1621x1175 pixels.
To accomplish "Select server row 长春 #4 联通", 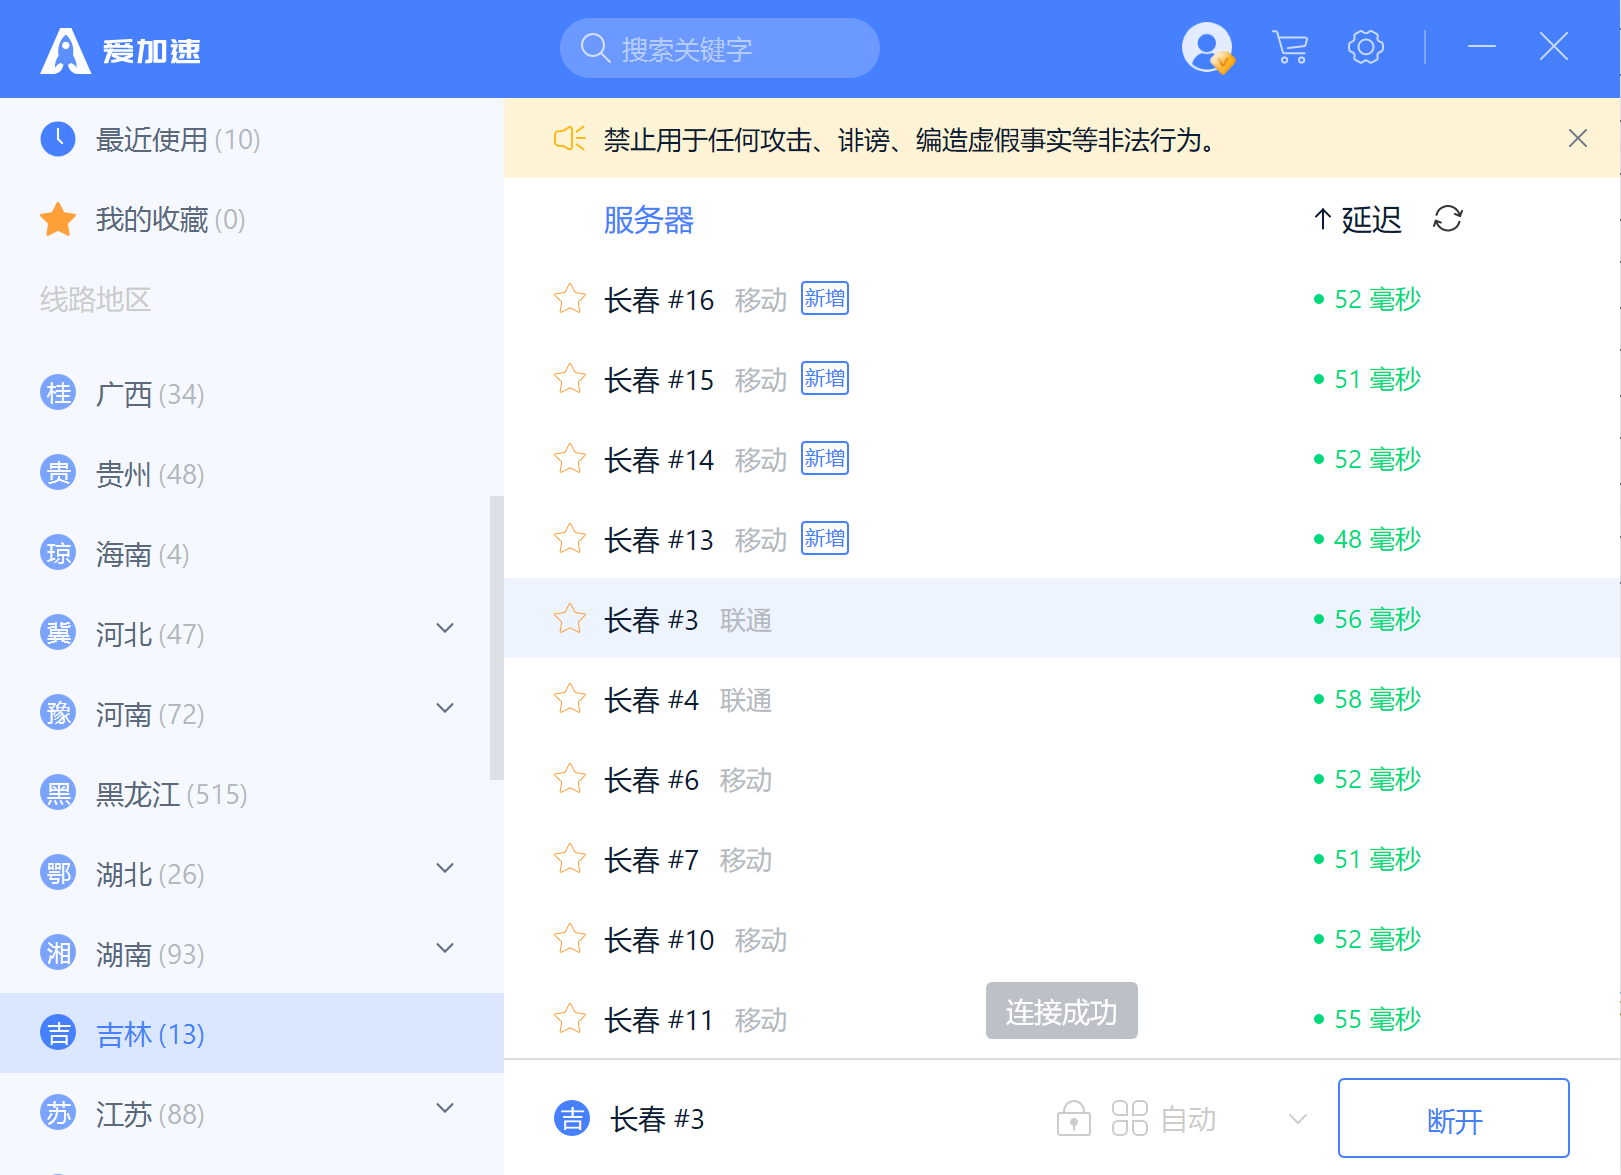I will [x=1062, y=699].
